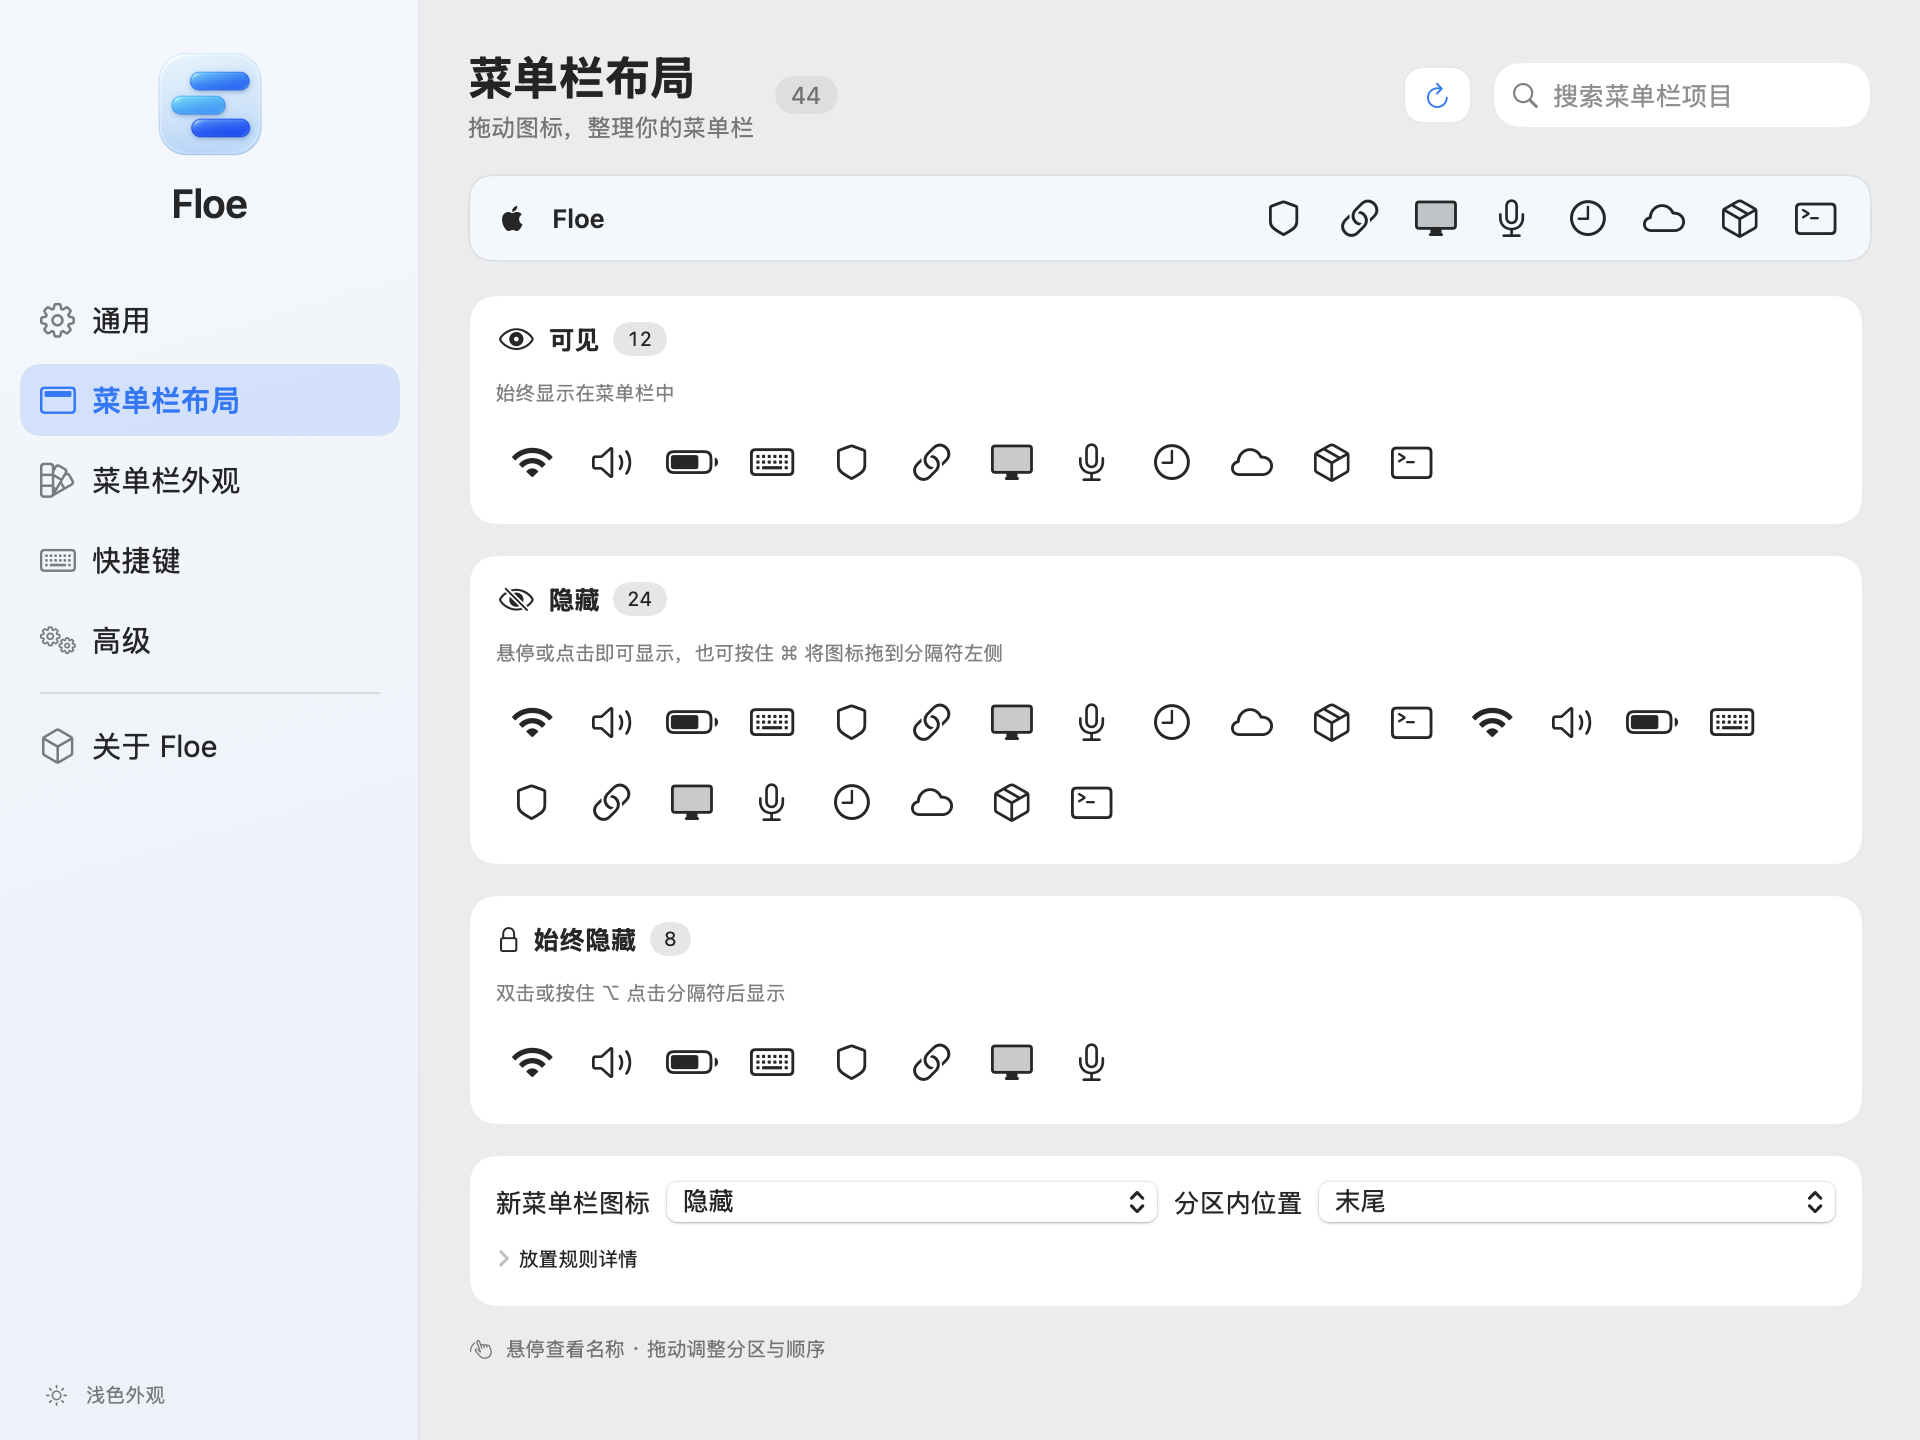Open the 通用 settings tab

coord(210,320)
